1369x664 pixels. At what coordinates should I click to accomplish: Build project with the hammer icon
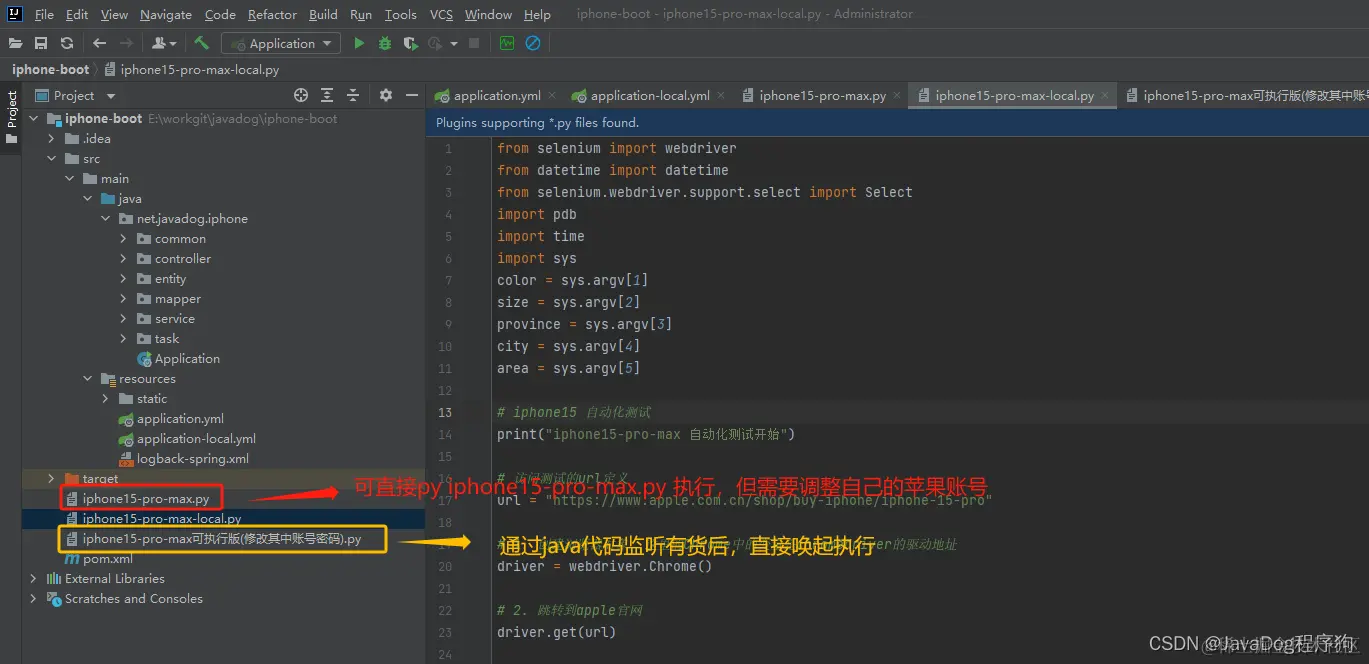(x=202, y=43)
